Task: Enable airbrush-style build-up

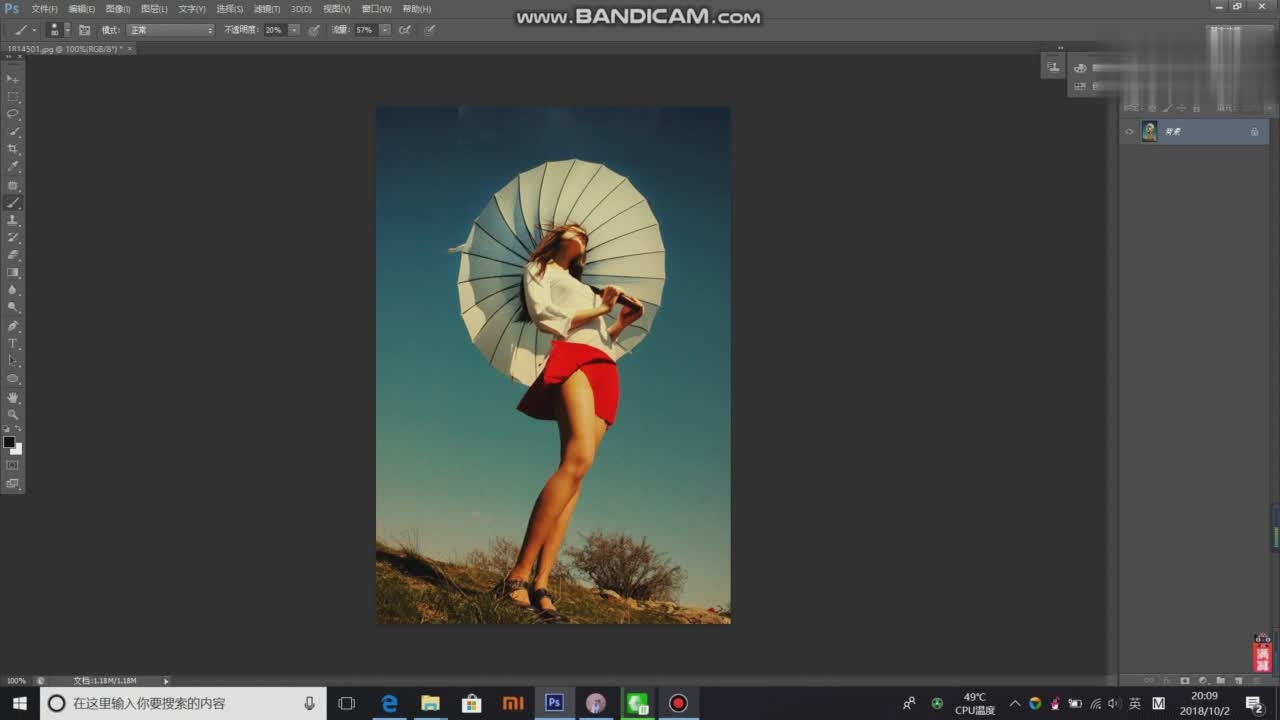Action: click(405, 30)
